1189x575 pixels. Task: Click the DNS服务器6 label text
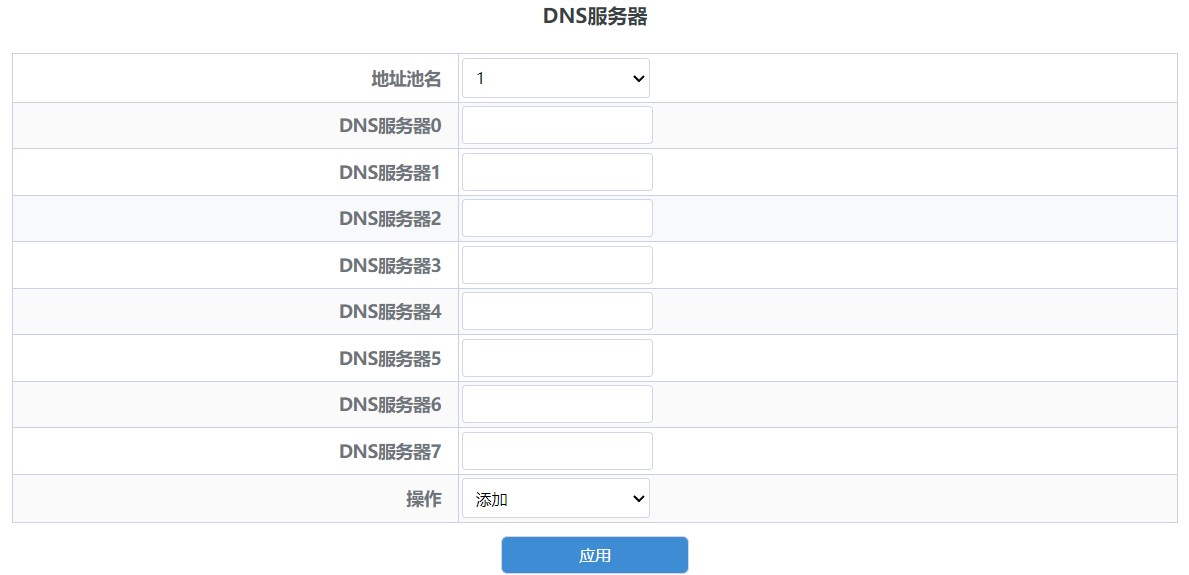click(390, 404)
